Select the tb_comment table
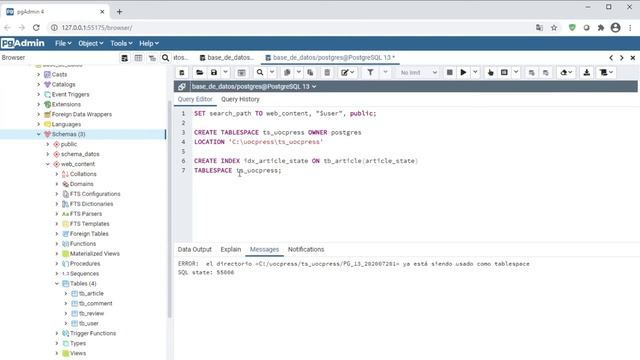Viewport: 640px width, 360px height. click(96, 303)
